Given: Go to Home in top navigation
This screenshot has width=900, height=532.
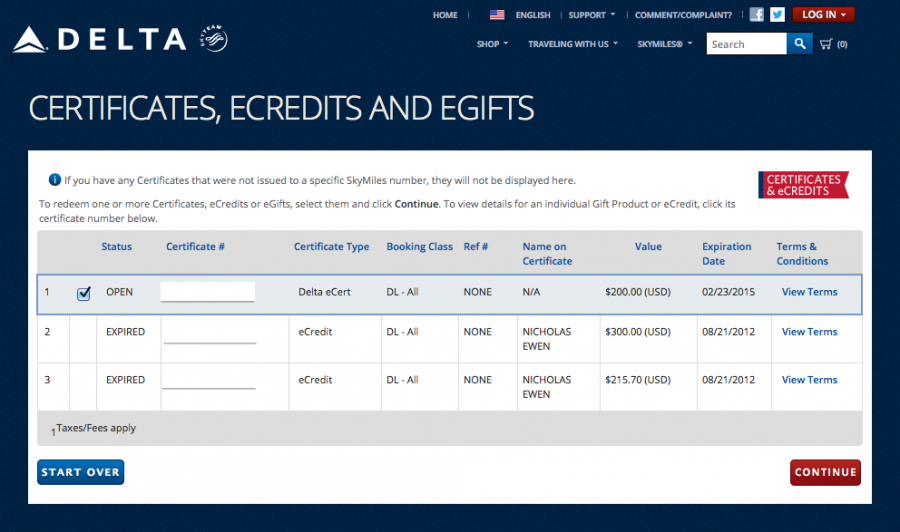Looking at the screenshot, I should 445,15.
